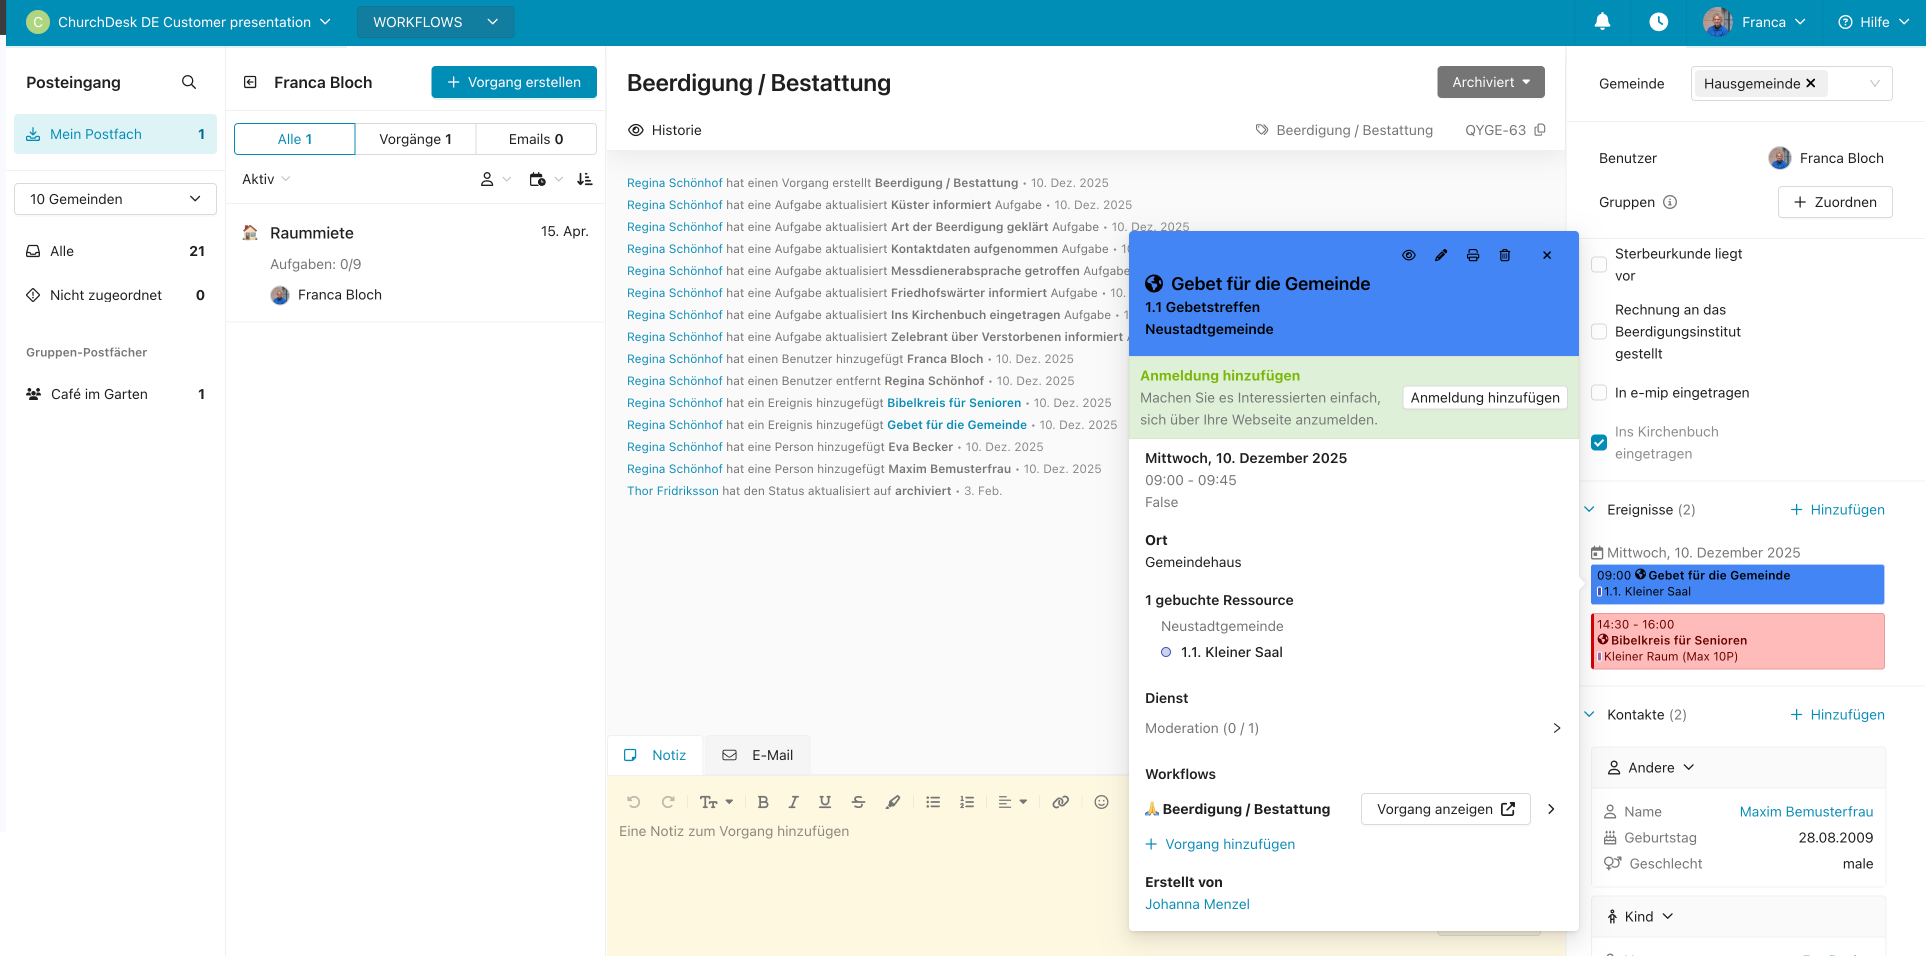The image size is (1926, 956).
Task: Print the event details
Action: [x=1473, y=255]
